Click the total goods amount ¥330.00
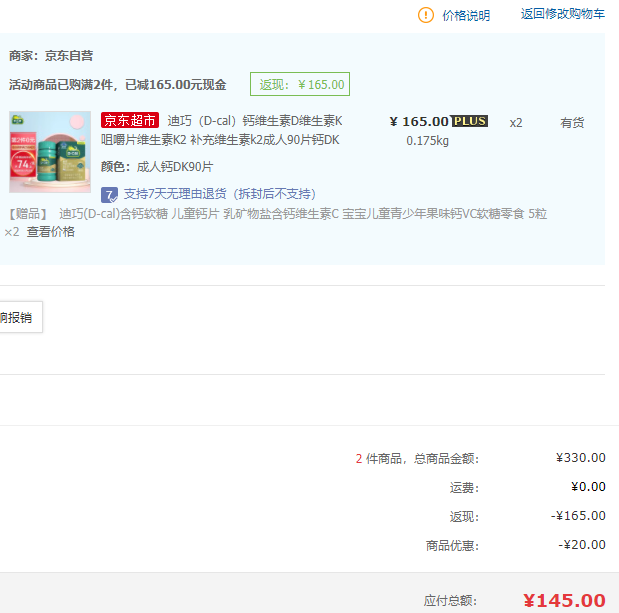 coord(581,458)
